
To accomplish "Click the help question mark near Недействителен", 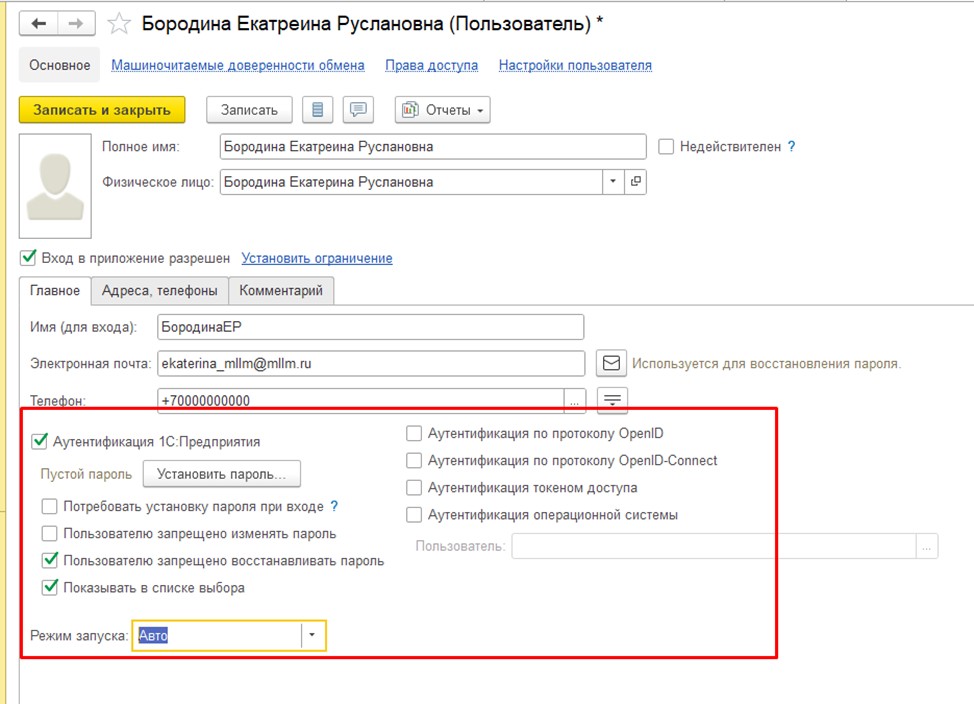I will click(791, 147).
